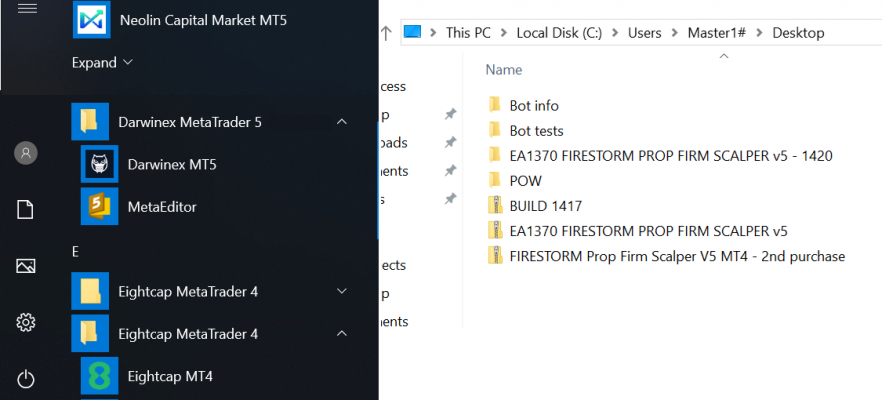This screenshot has width=882, height=400.
Task: Click the Power button icon
Action: click(26, 379)
